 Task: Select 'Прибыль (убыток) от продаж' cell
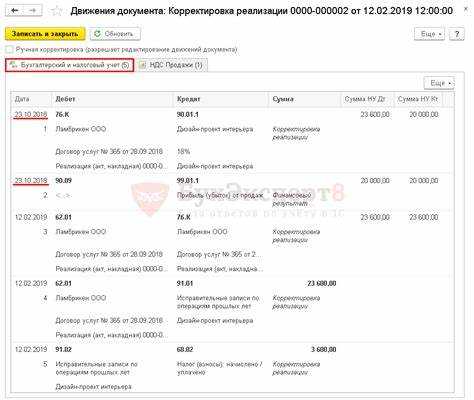(220, 195)
